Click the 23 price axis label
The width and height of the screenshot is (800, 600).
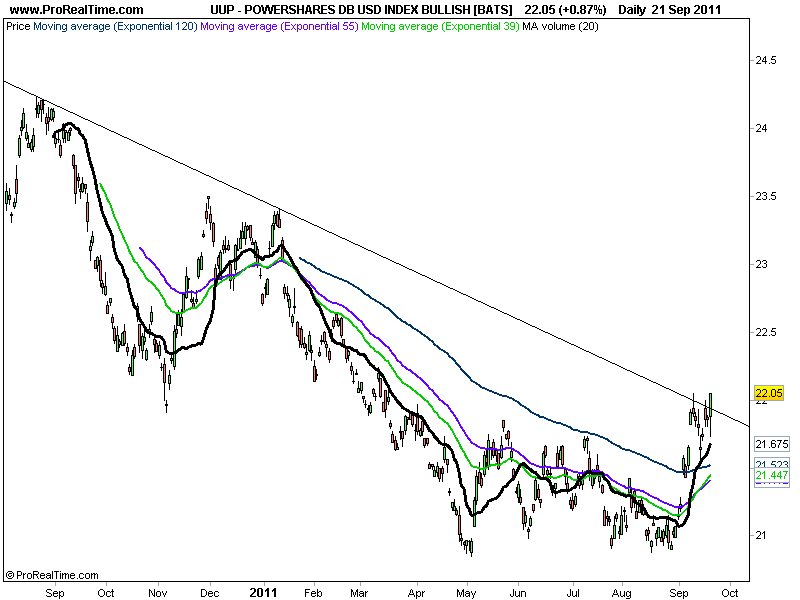pyautogui.click(x=761, y=264)
